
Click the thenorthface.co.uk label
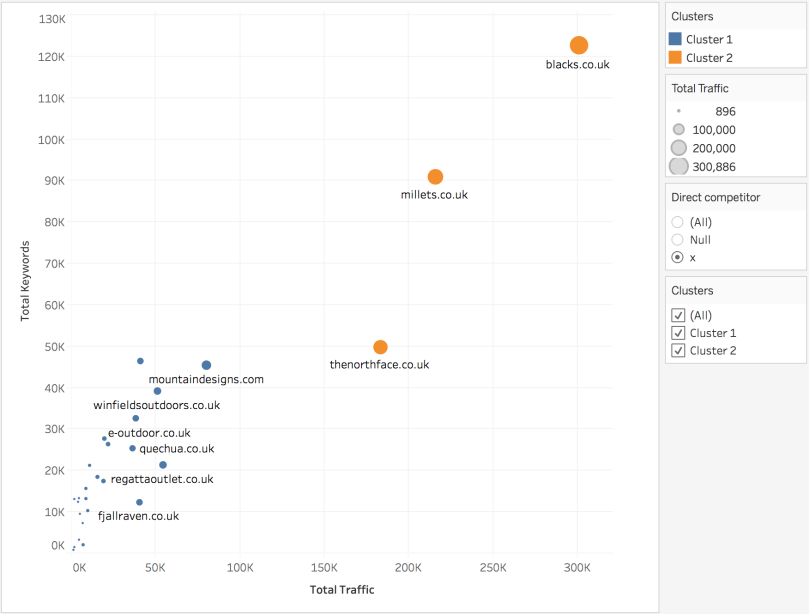379,365
